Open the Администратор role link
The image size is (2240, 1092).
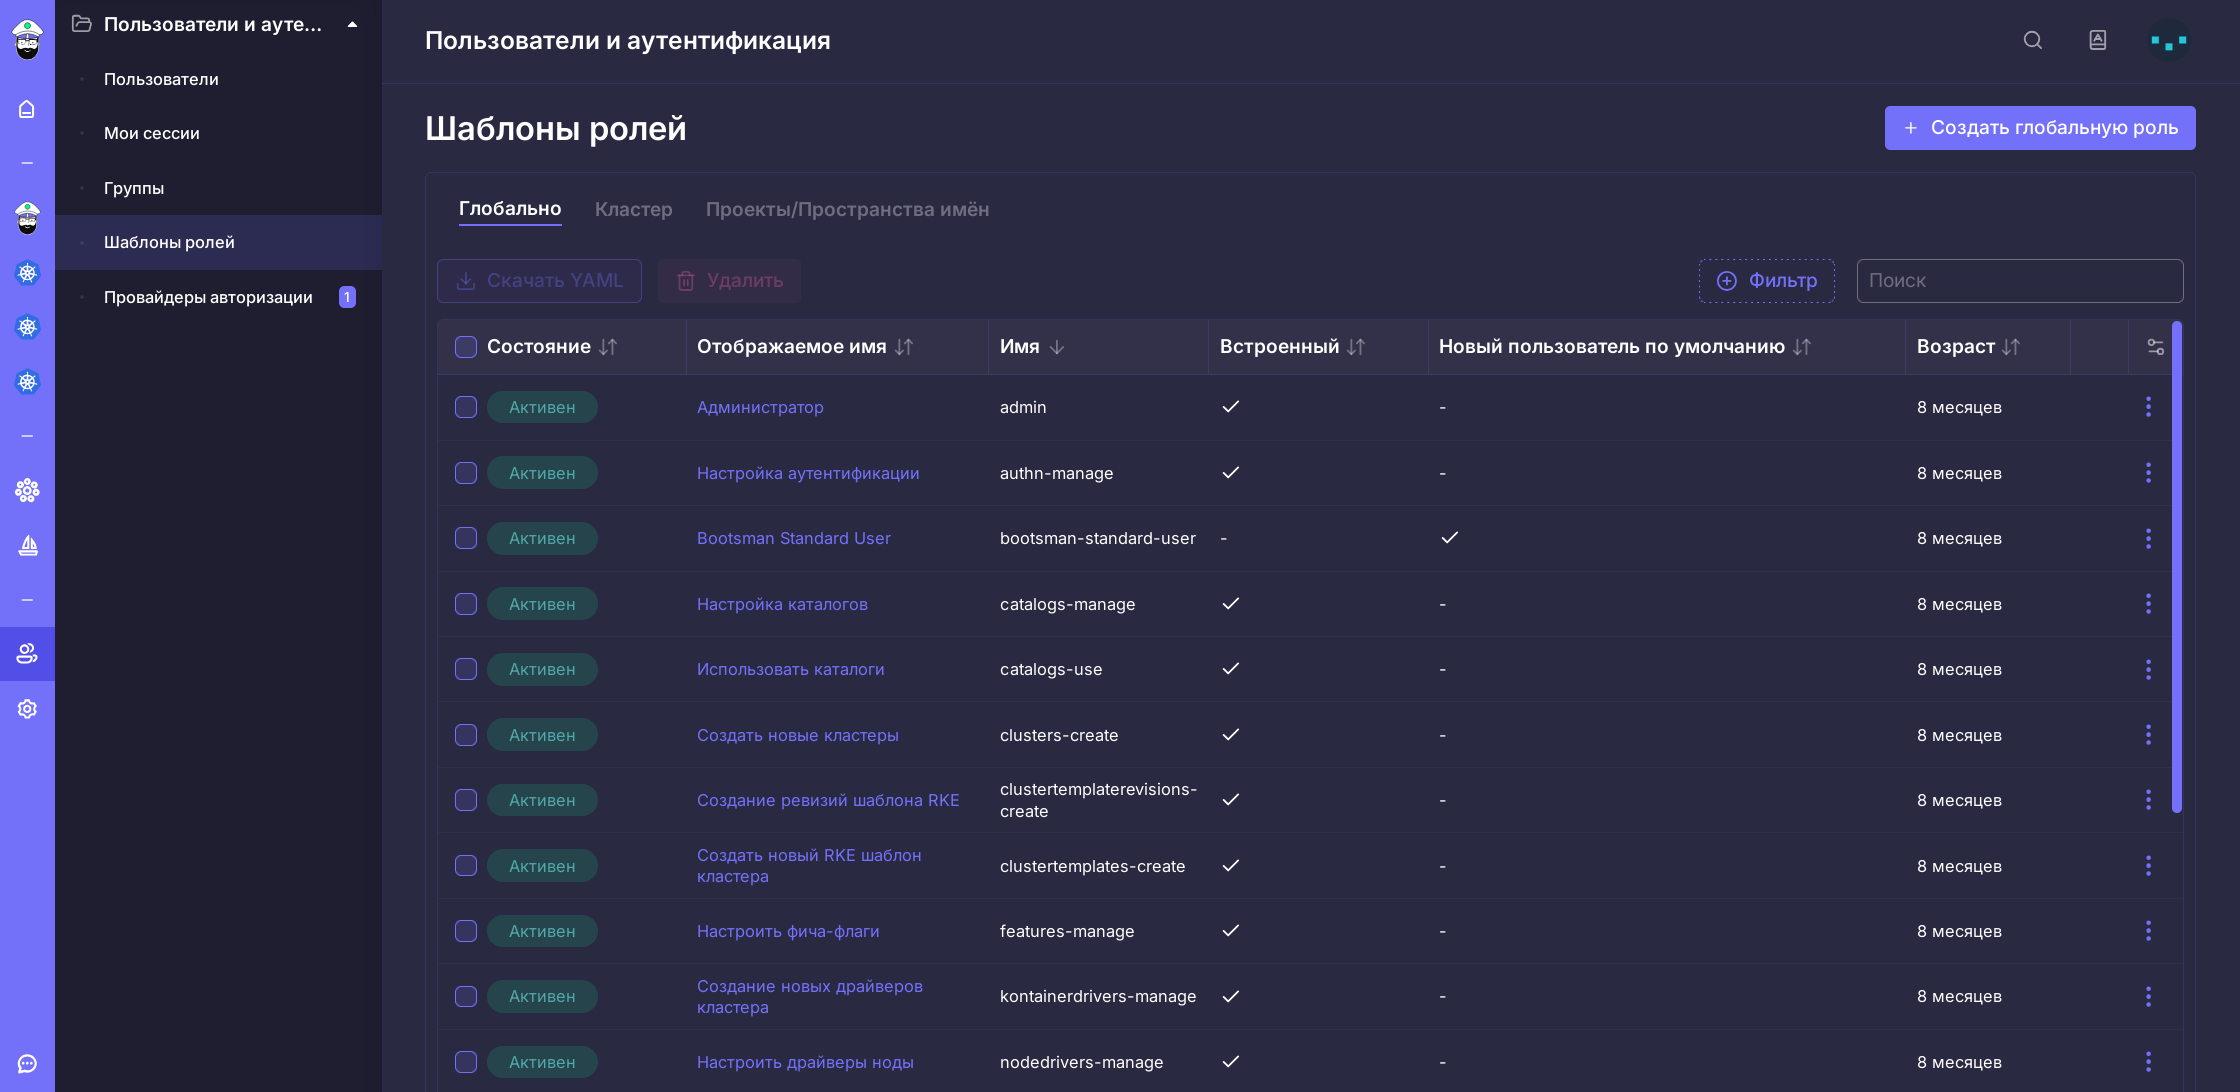[760, 407]
